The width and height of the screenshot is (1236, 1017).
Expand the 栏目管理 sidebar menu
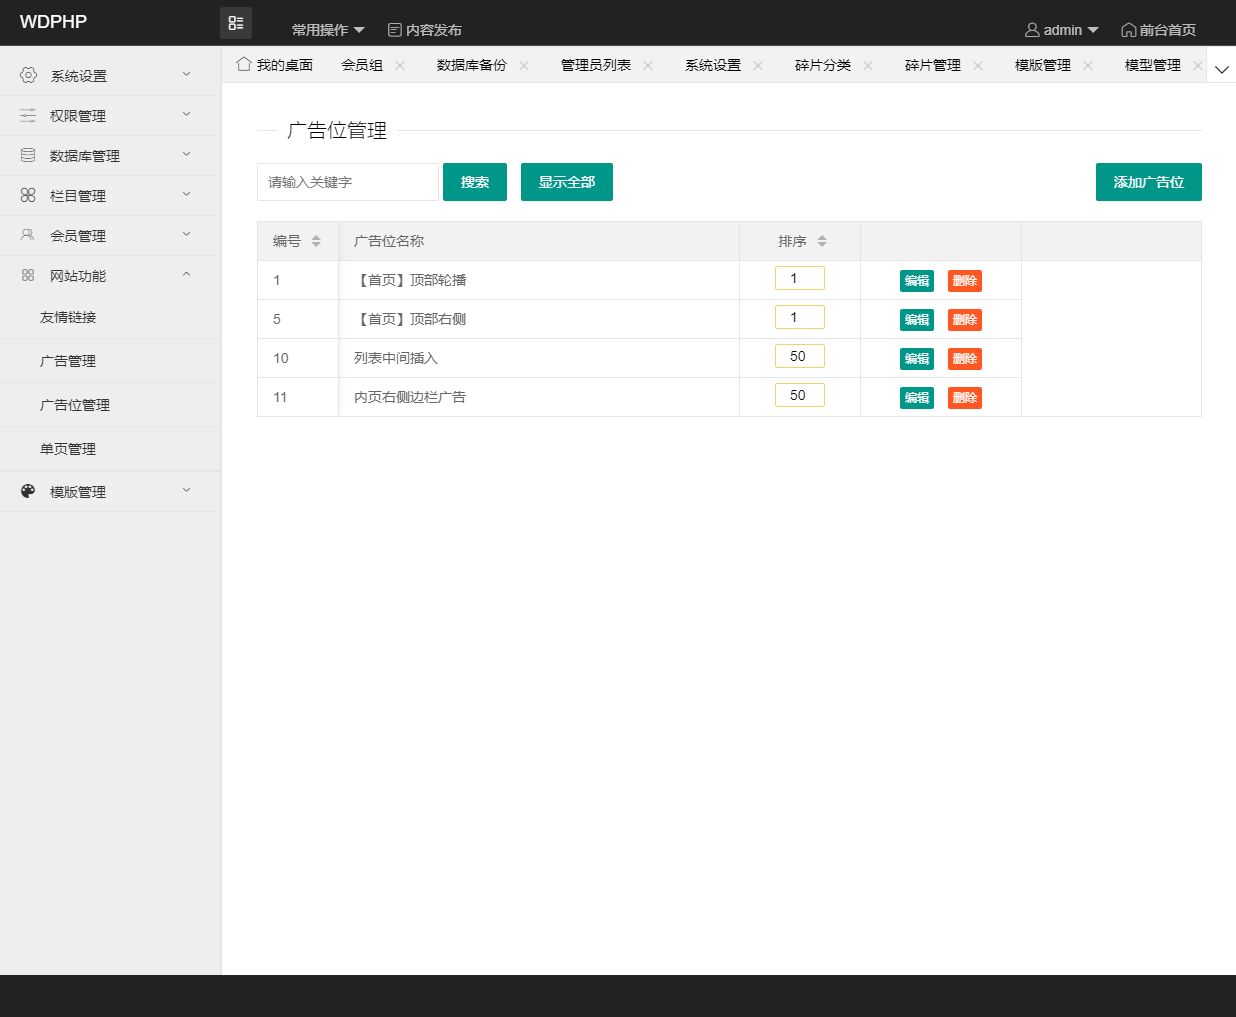[186, 194]
